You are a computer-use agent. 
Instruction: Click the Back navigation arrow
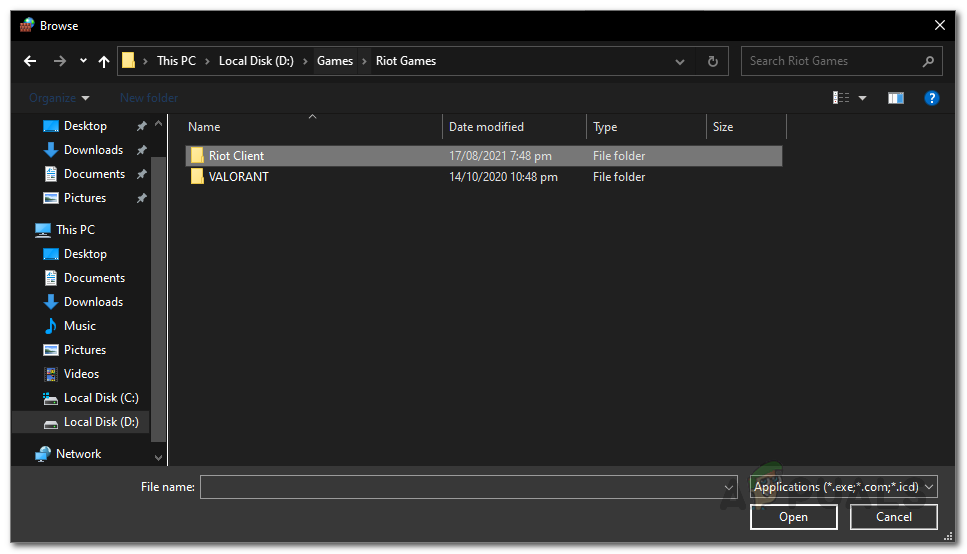tap(30, 61)
